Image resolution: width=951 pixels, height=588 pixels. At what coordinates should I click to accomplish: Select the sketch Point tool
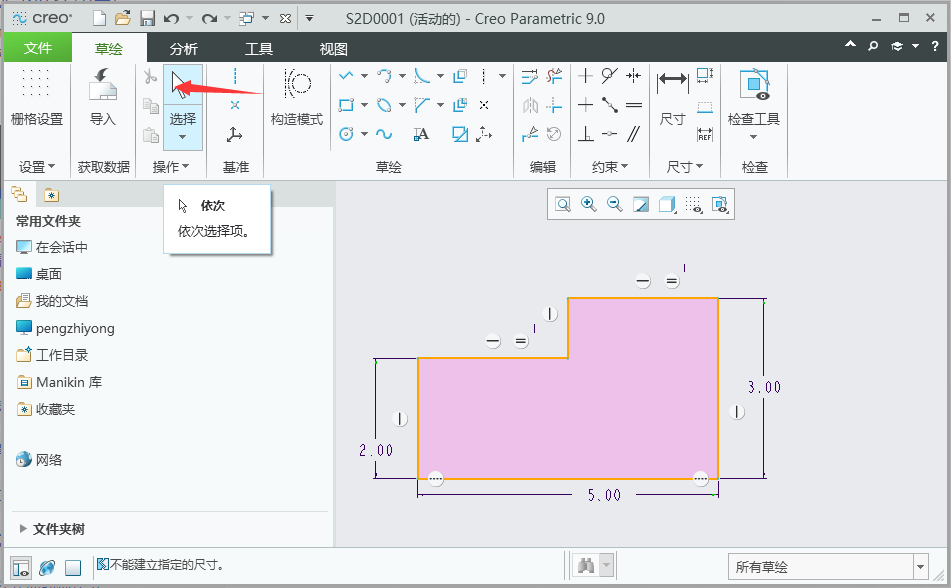[484, 105]
